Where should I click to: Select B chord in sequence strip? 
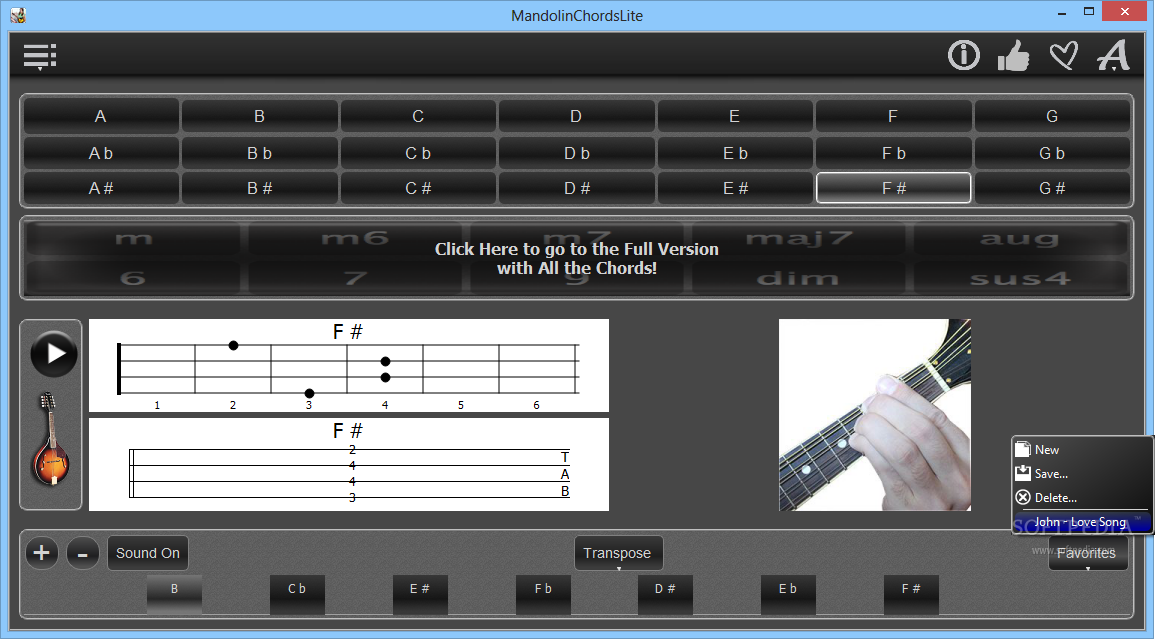[x=175, y=595]
